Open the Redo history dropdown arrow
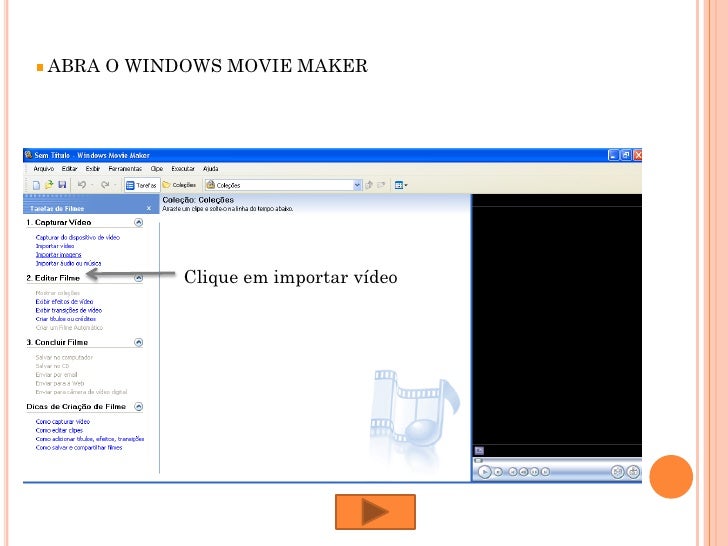This screenshot has height=546, width=728. [x=115, y=185]
